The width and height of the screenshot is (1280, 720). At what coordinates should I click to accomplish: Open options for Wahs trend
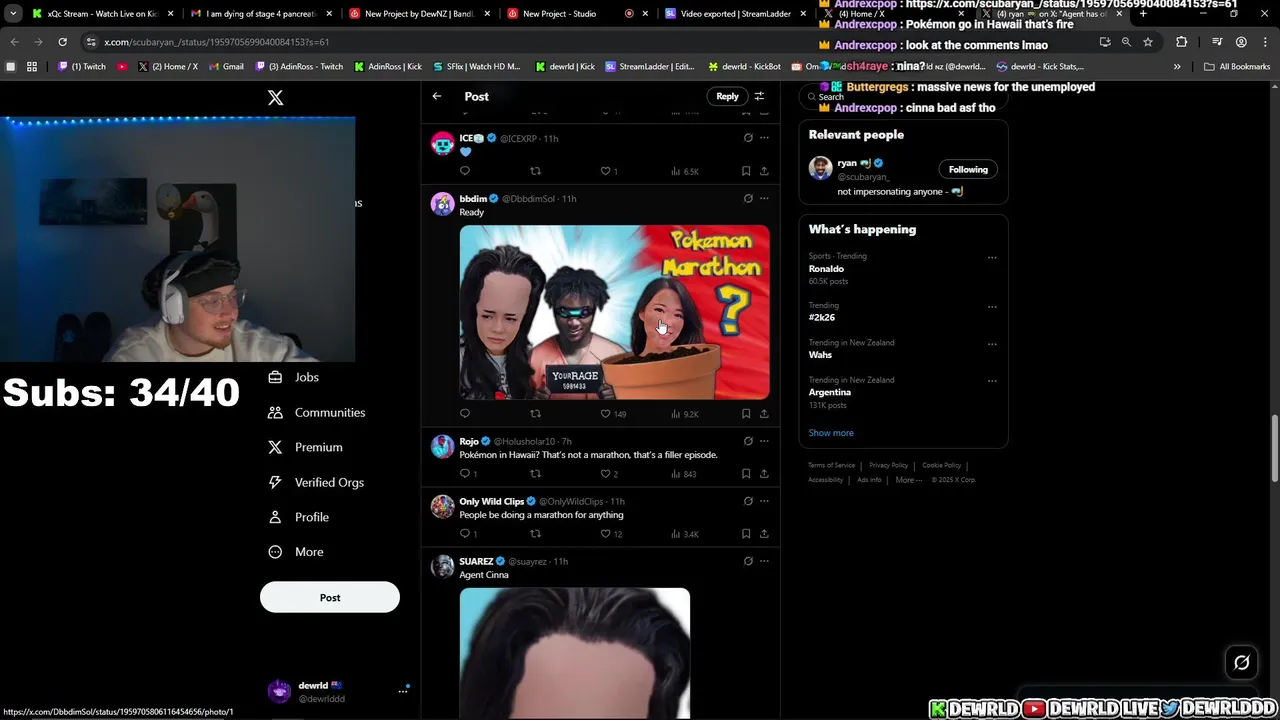click(x=992, y=344)
